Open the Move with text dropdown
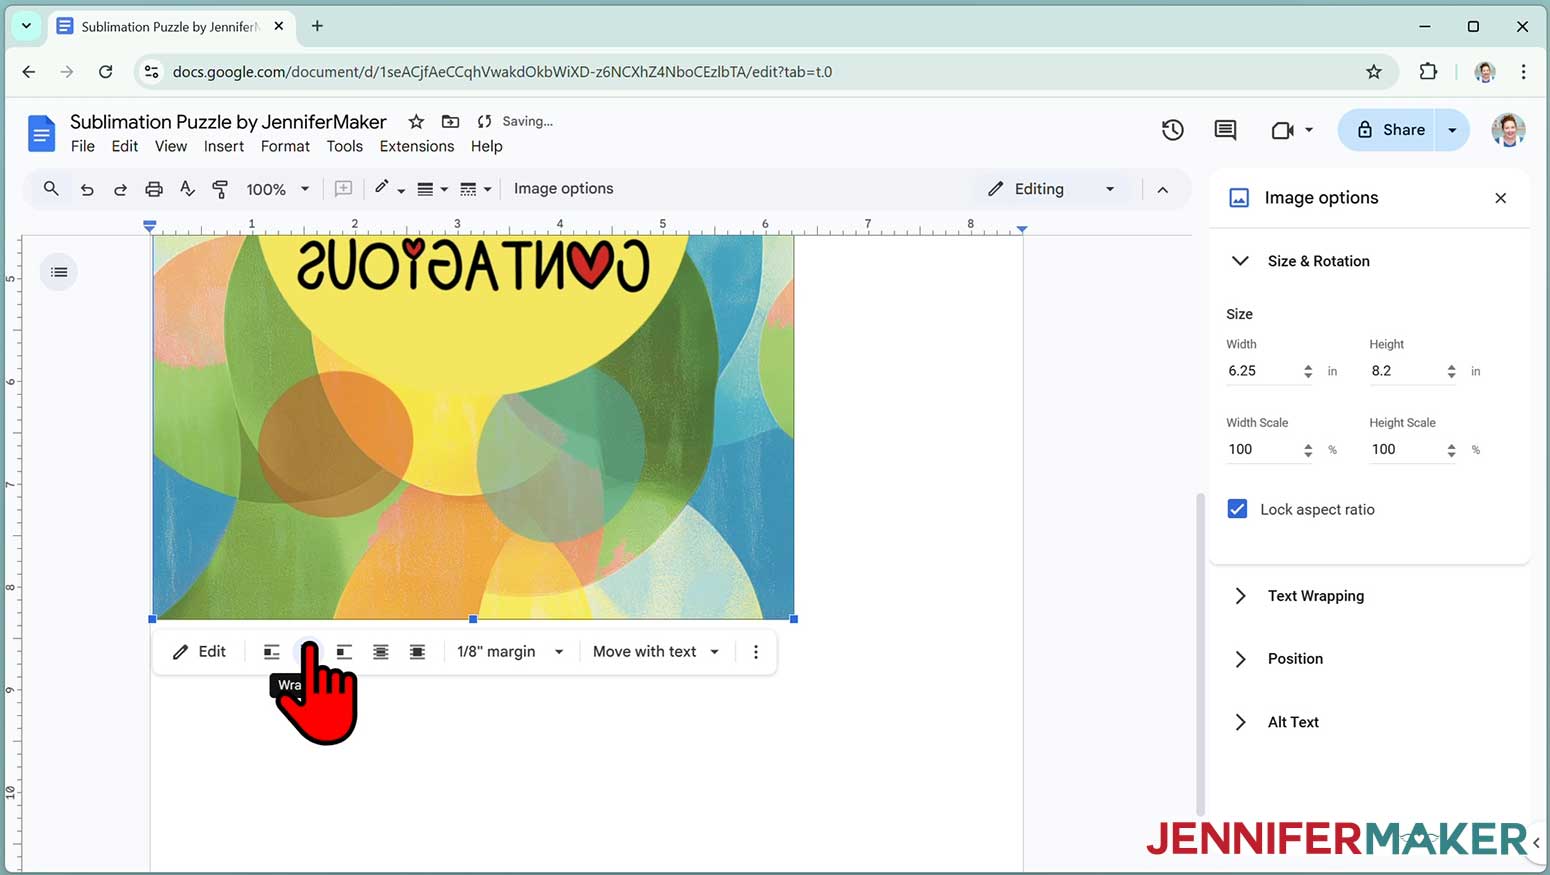 coord(656,652)
